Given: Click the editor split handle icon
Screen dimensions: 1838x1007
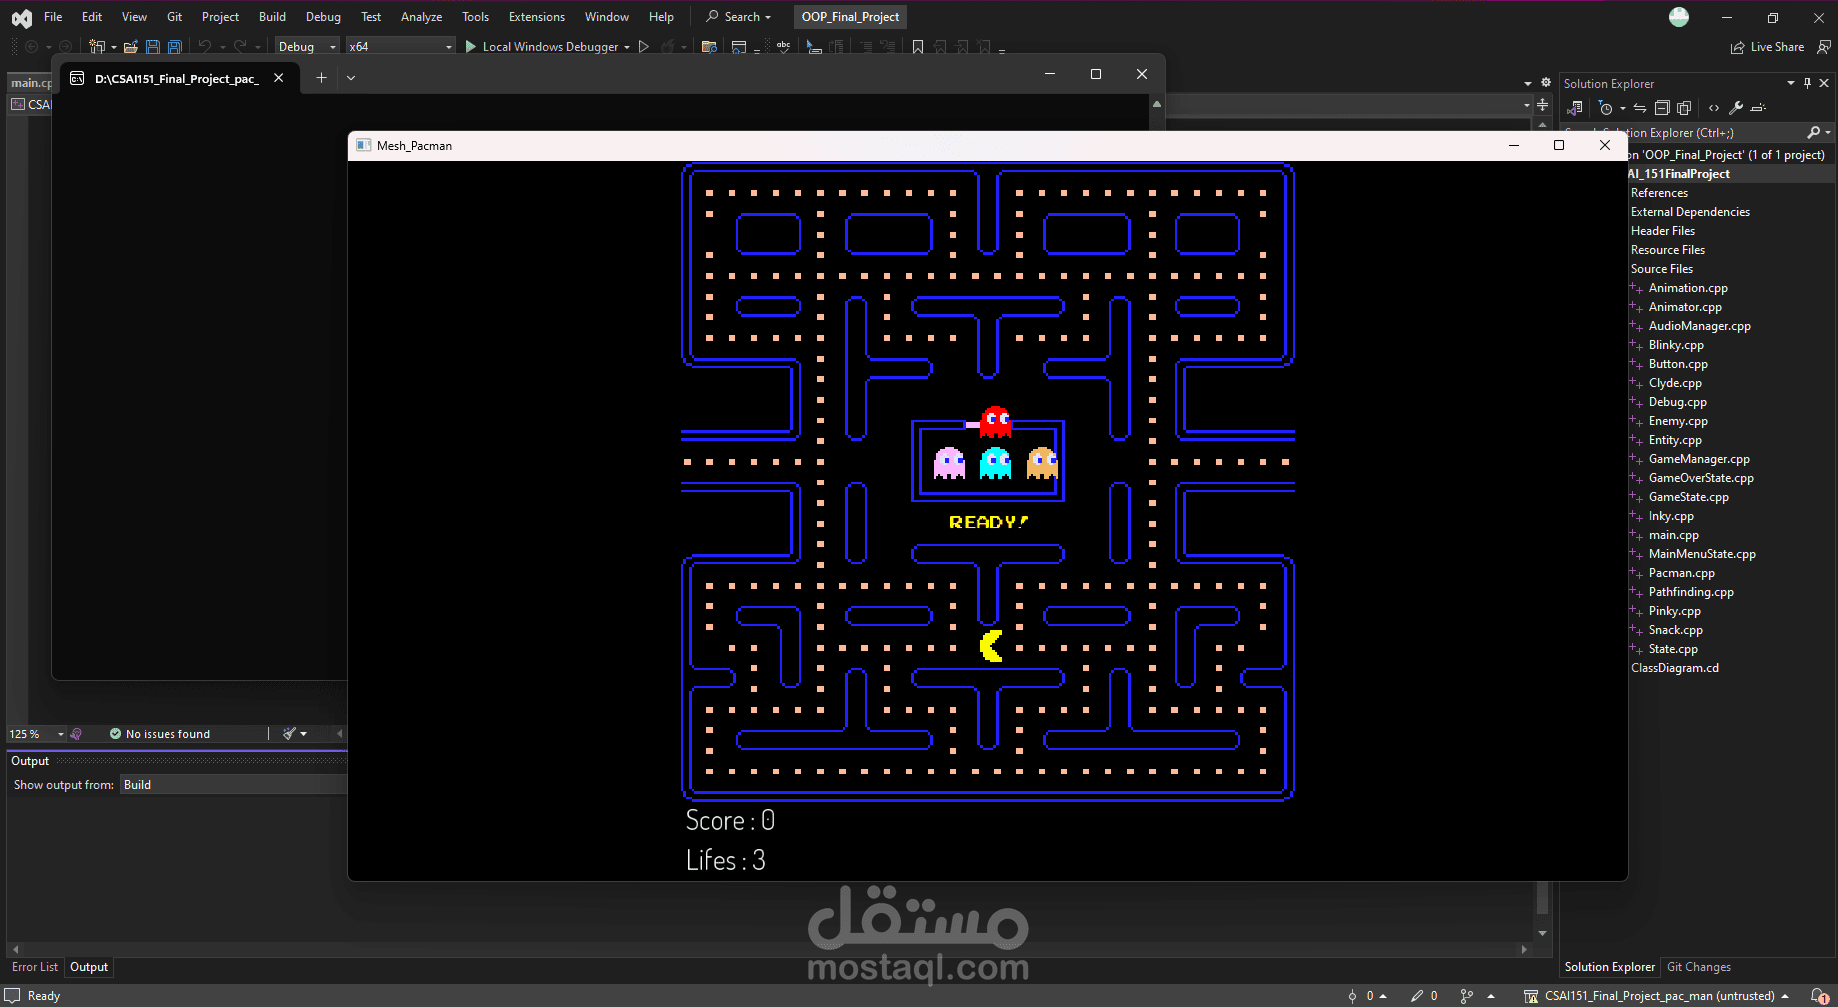Looking at the screenshot, I should click(x=1542, y=105).
